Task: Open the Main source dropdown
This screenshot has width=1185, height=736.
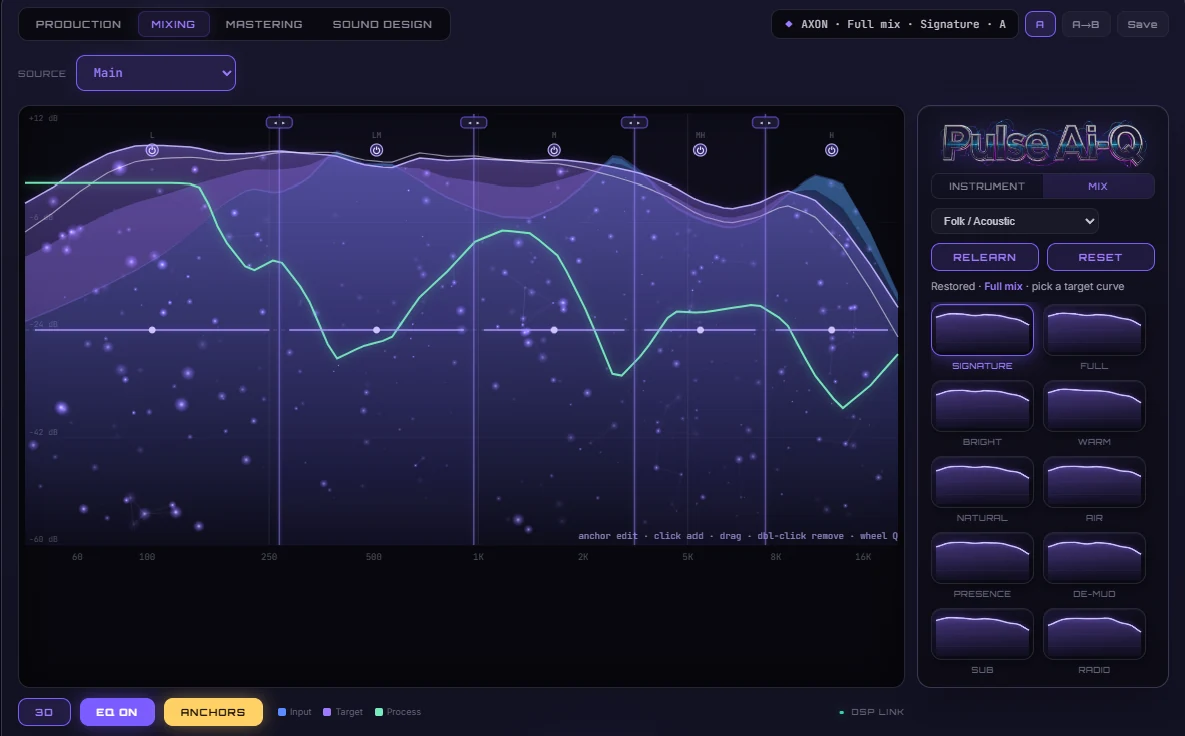Action: 156,73
